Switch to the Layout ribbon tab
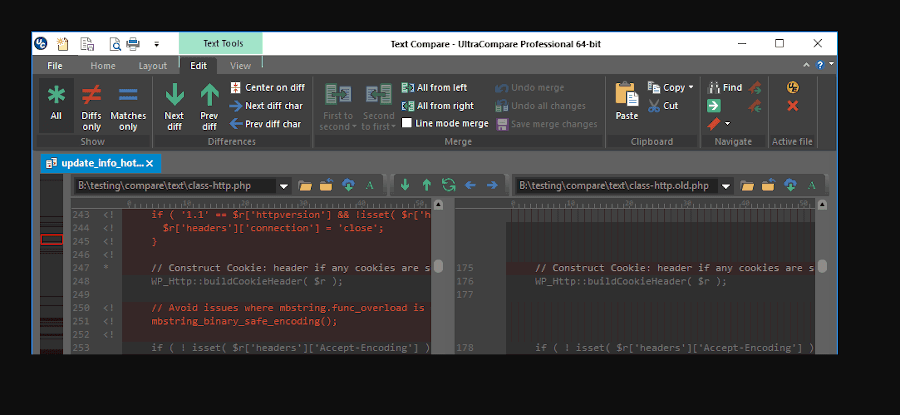Image resolution: width=900 pixels, height=415 pixels. click(152, 65)
